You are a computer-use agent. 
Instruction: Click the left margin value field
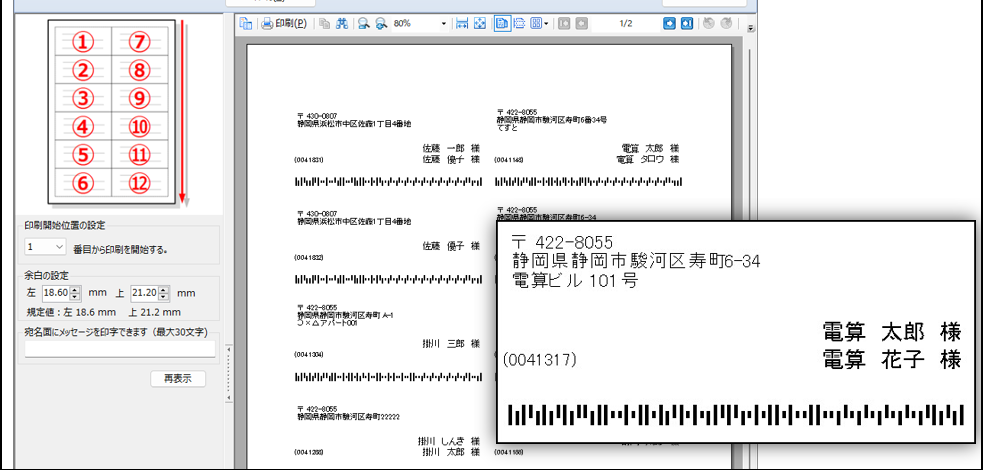(53, 293)
